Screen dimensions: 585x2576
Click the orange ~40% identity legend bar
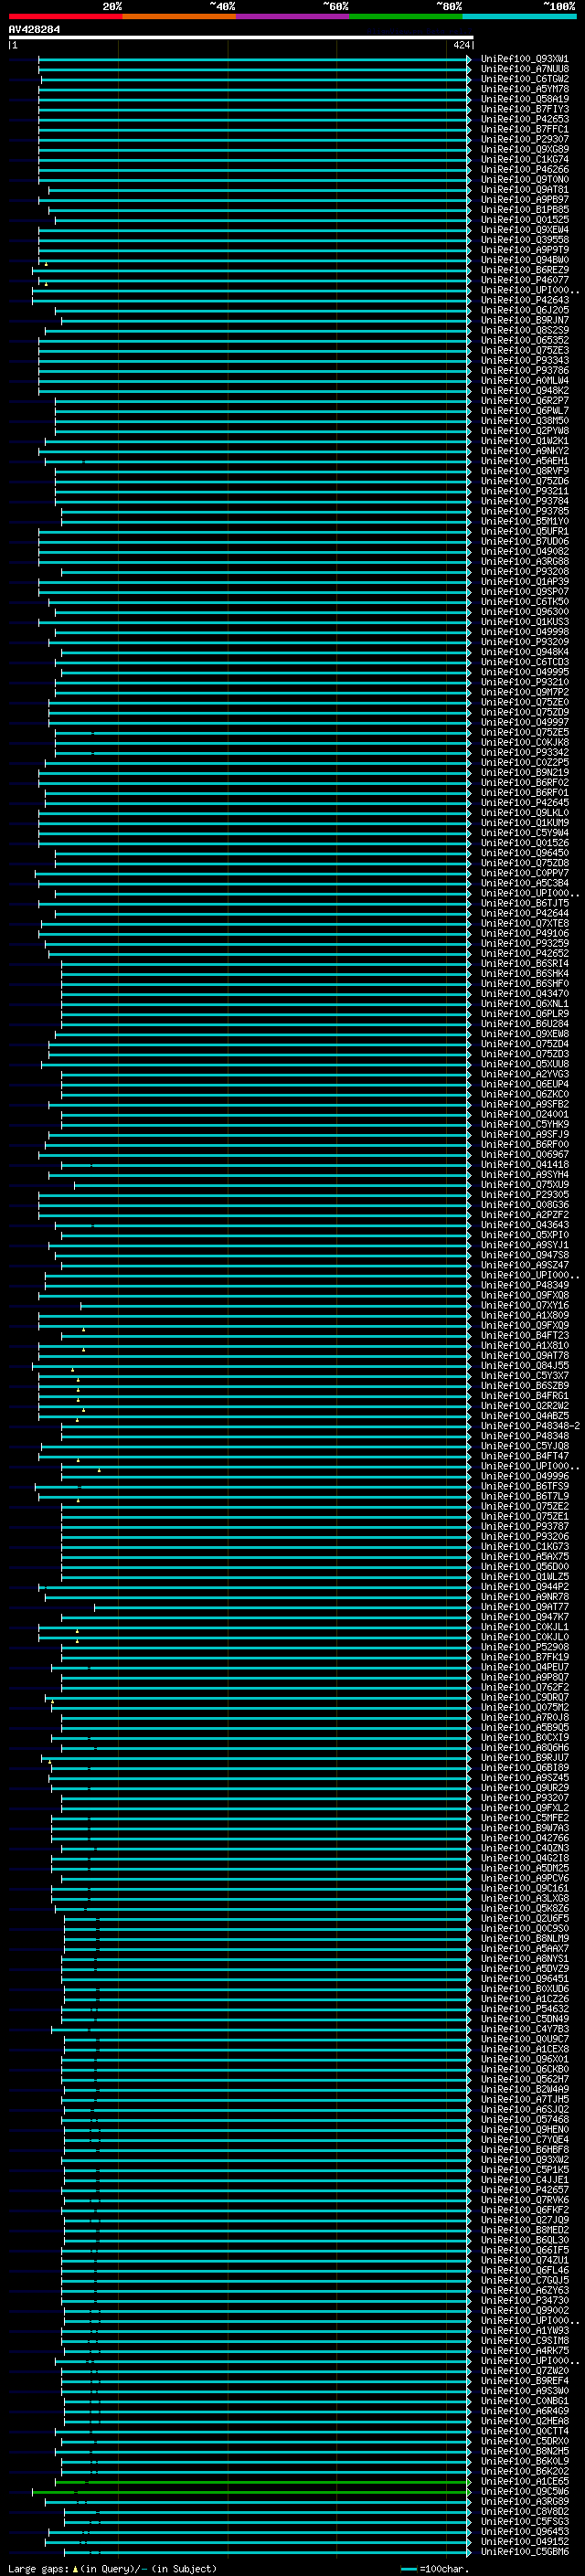click(179, 16)
